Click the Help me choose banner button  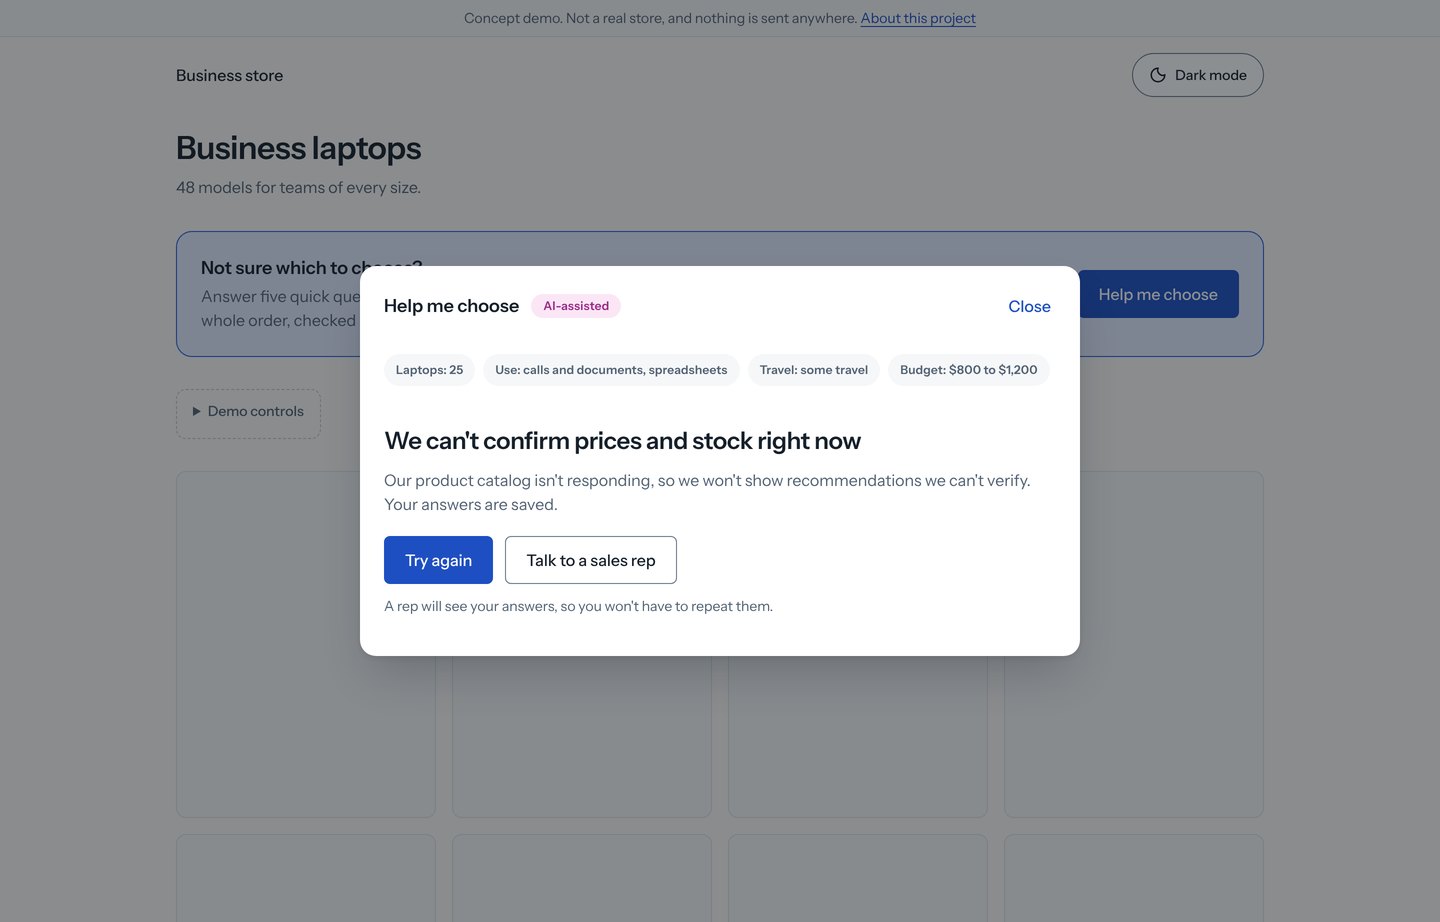(1158, 294)
